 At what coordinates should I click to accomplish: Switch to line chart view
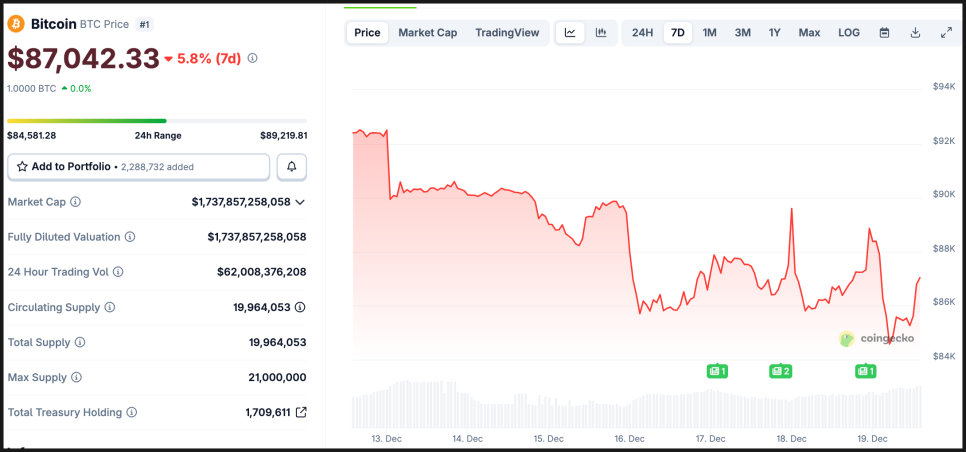570,33
